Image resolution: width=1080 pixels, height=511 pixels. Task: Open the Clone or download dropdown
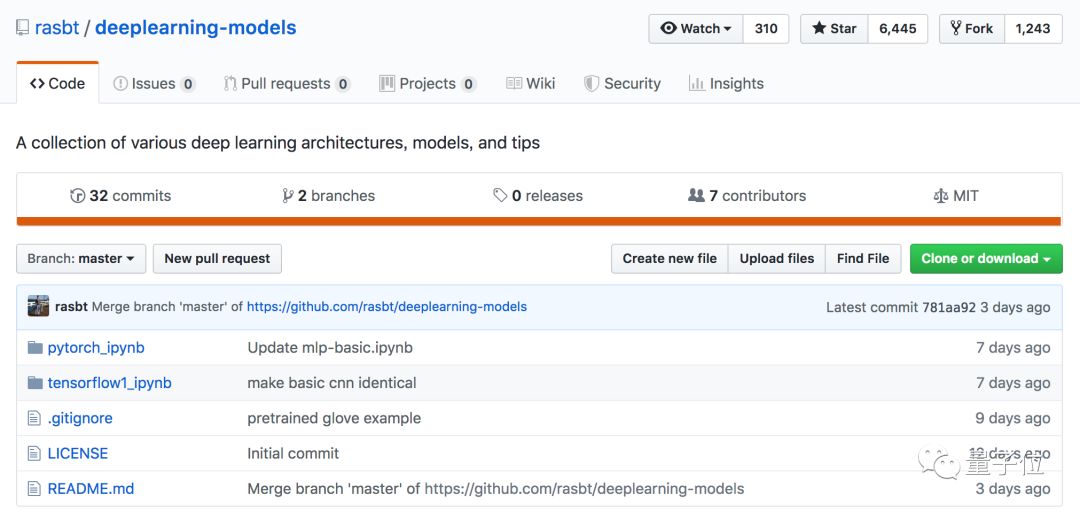click(985, 258)
